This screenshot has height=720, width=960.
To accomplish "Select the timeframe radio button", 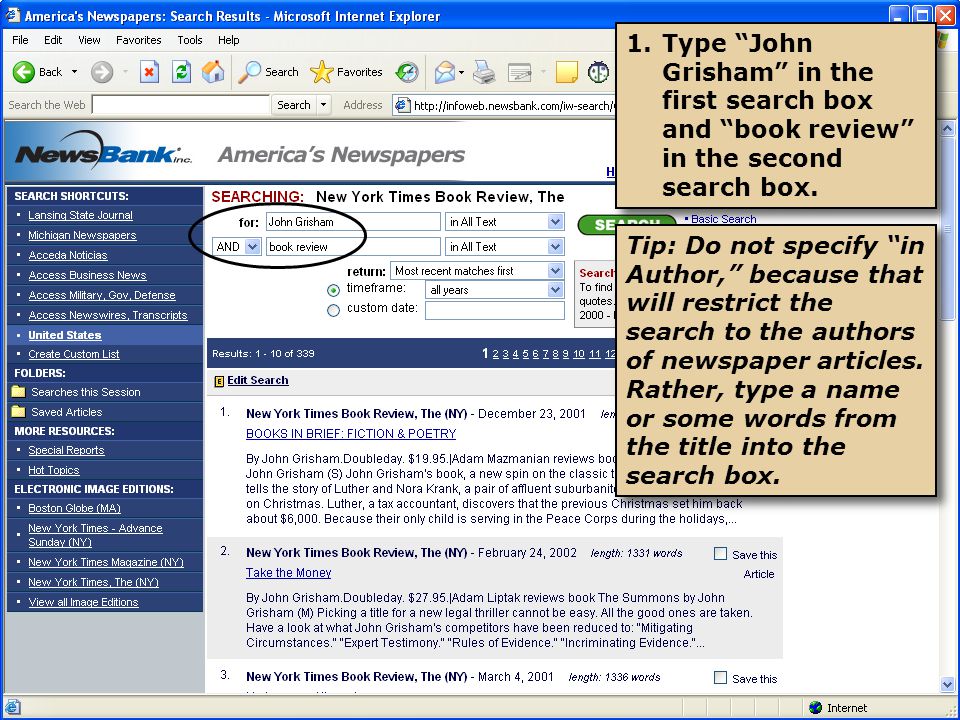I will (x=333, y=290).
